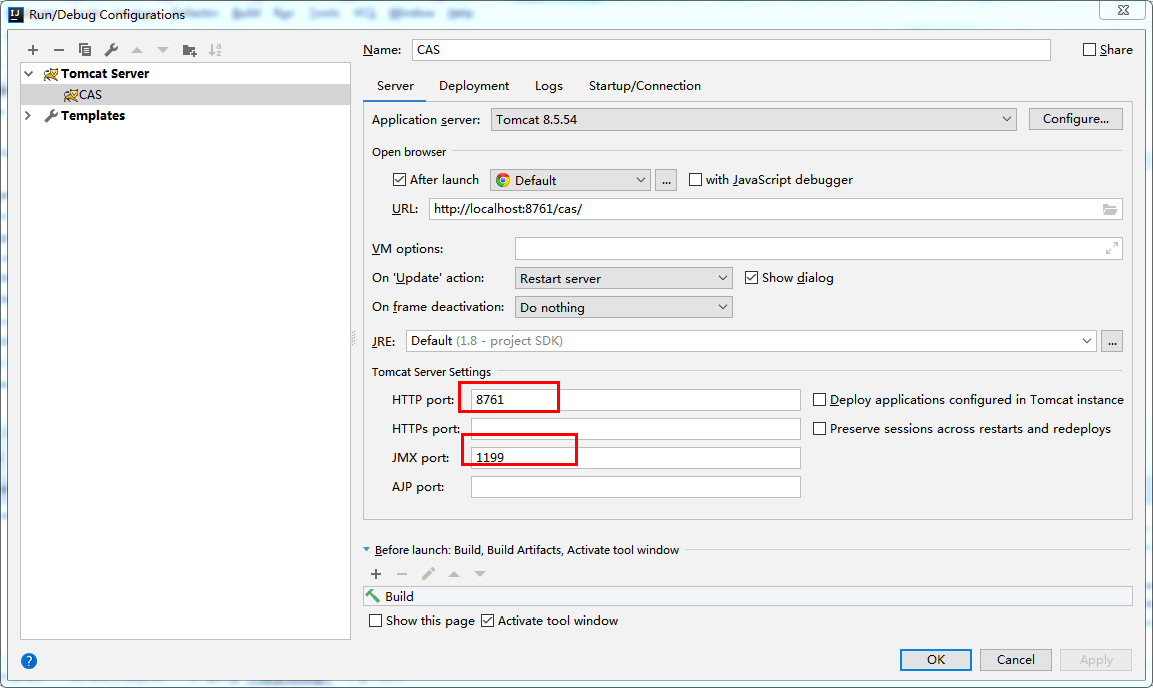Move configuration up in list
The height and width of the screenshot is (688, 1153).
(x=137, y=50)
